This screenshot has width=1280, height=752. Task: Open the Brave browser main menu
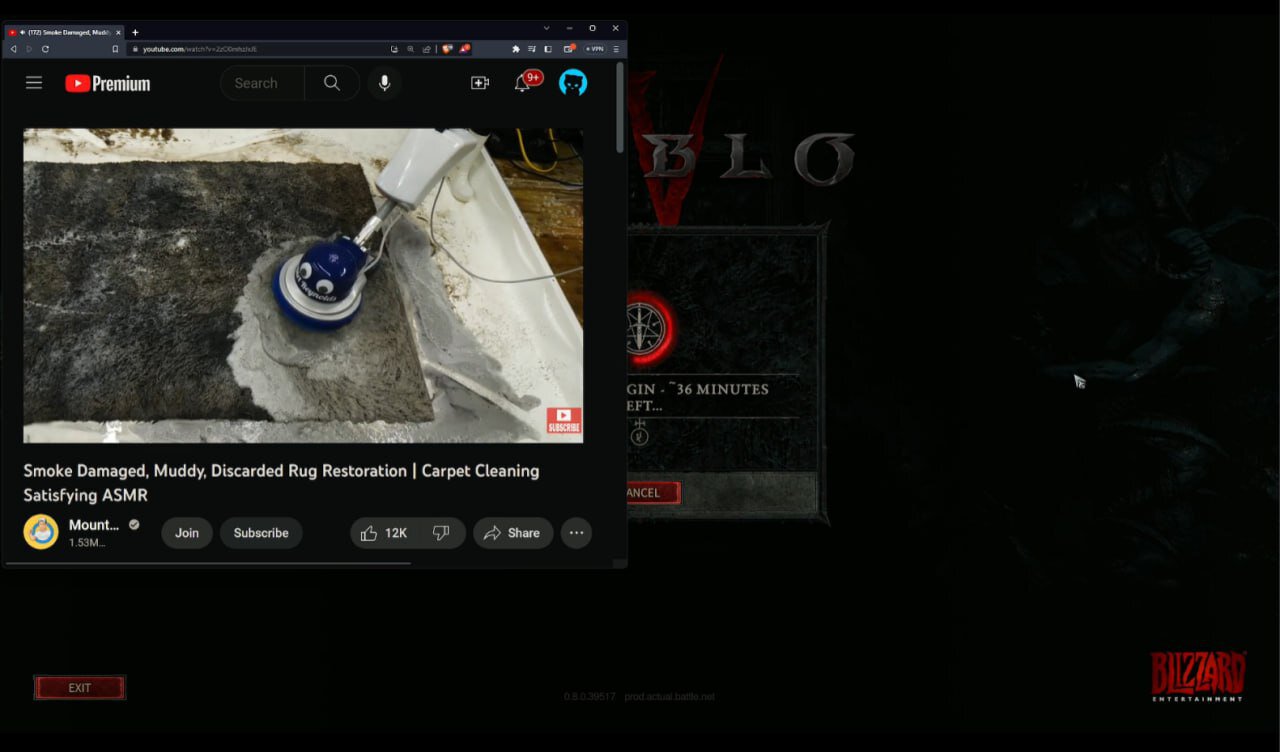tap(616, 49)
